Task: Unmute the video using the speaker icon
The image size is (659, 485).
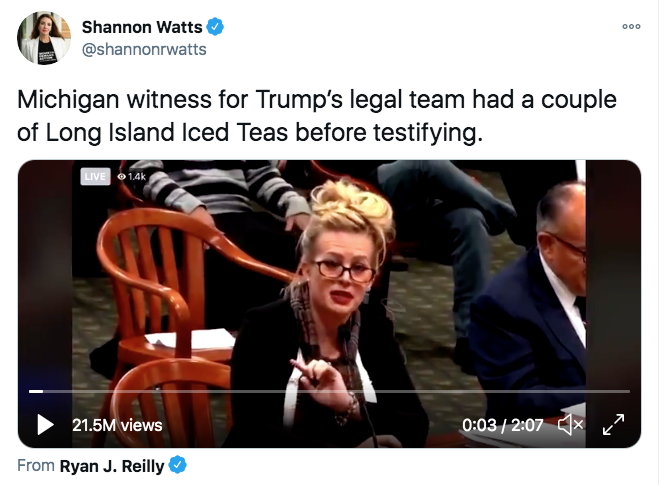Action: (x=570, y=424)
